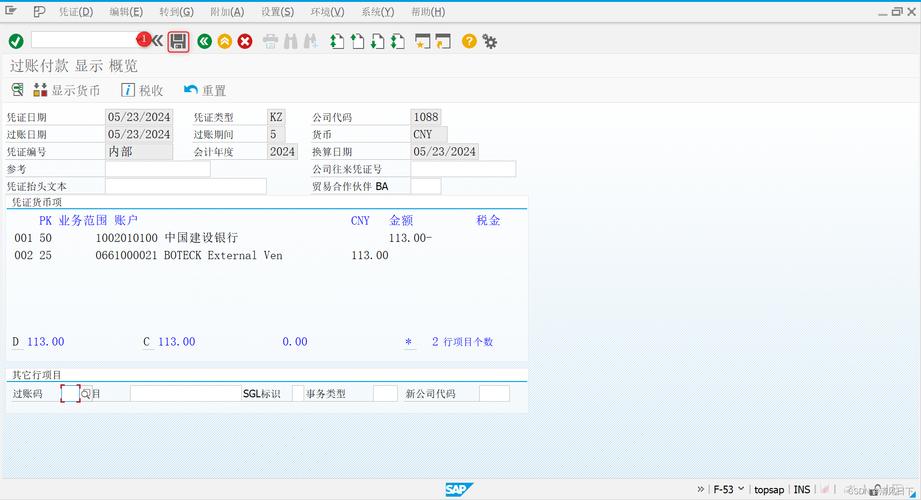Click amount 113.00- on line 001
This screenshot has height=500, width=921.
(410, 238)
